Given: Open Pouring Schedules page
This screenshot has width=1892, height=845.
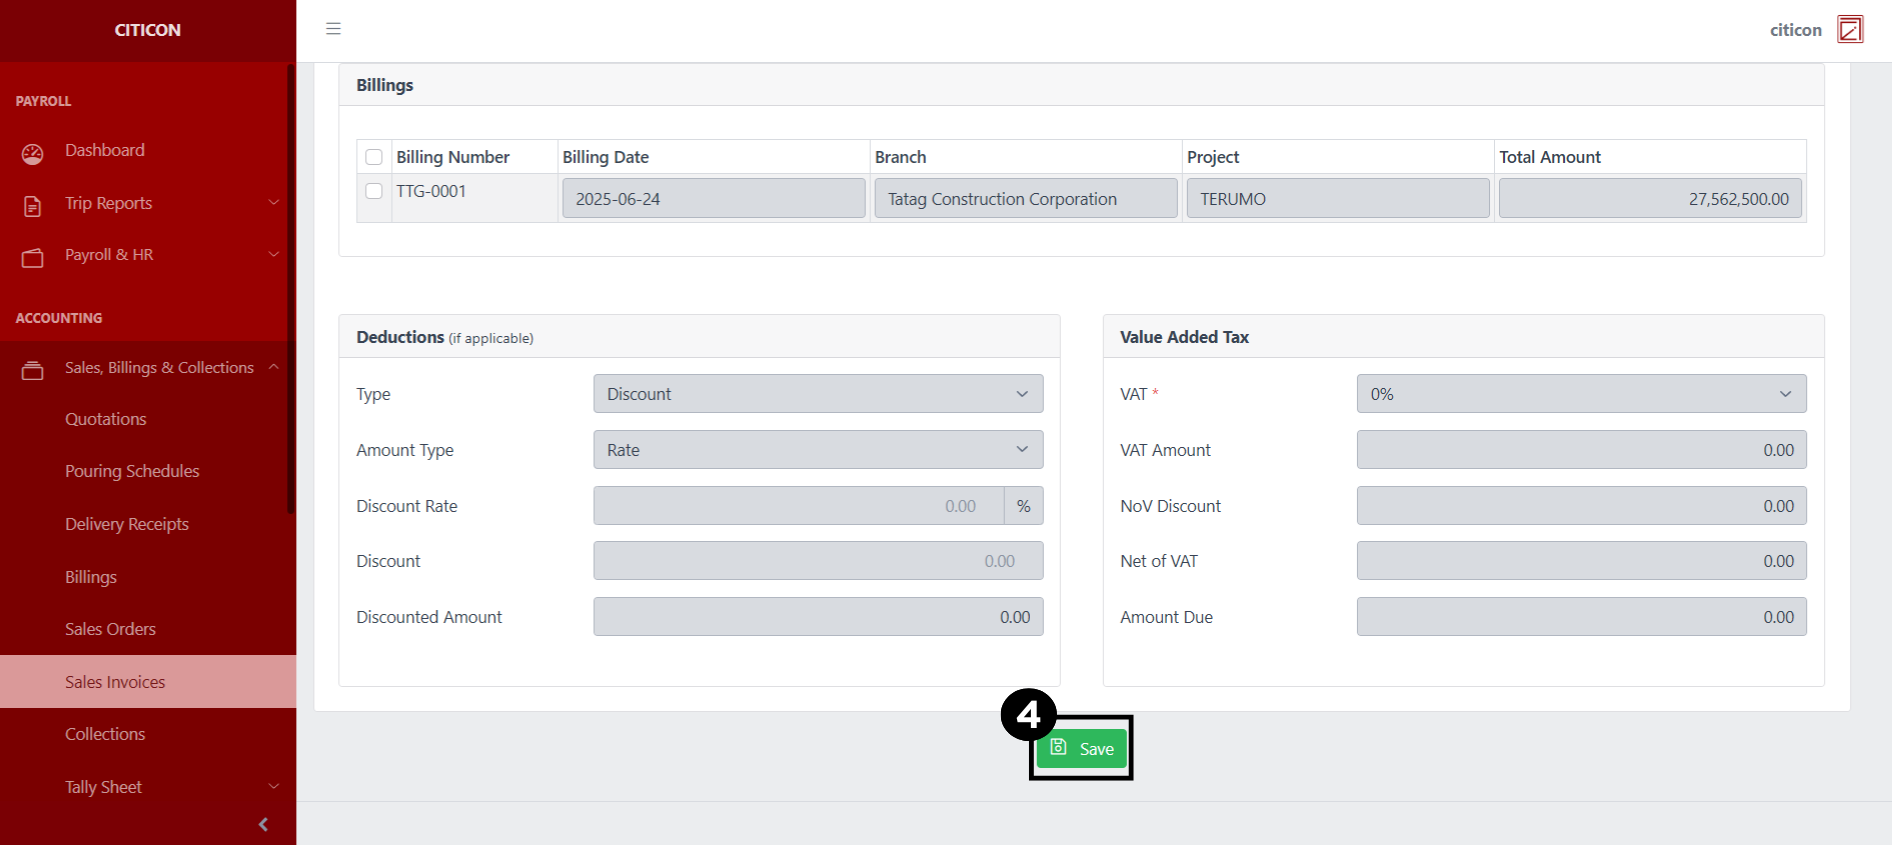Looking at the screenshot, I should coord(132,471).
